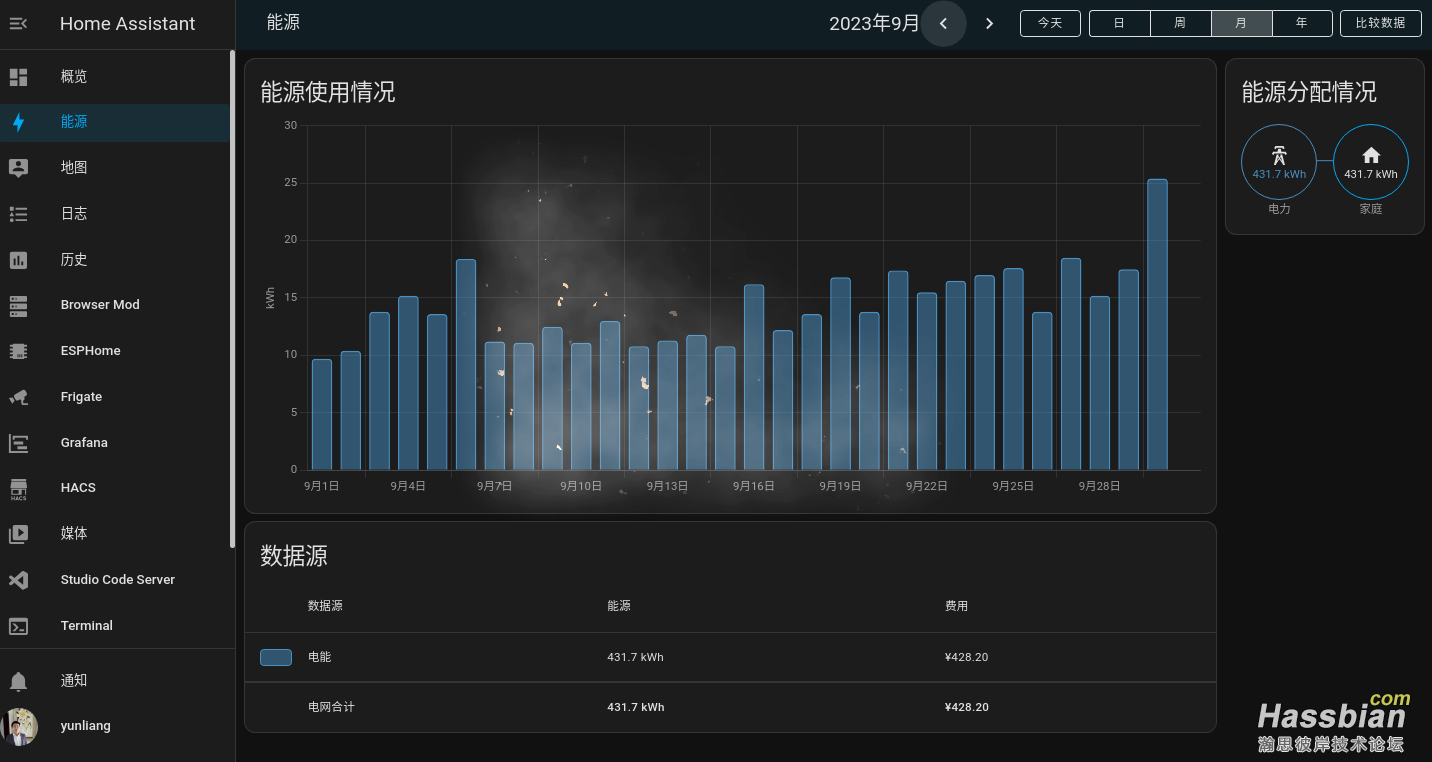Click the 电网合计 row label
Viewport: 1432px width, 762px height.
[x=331, y=707]
